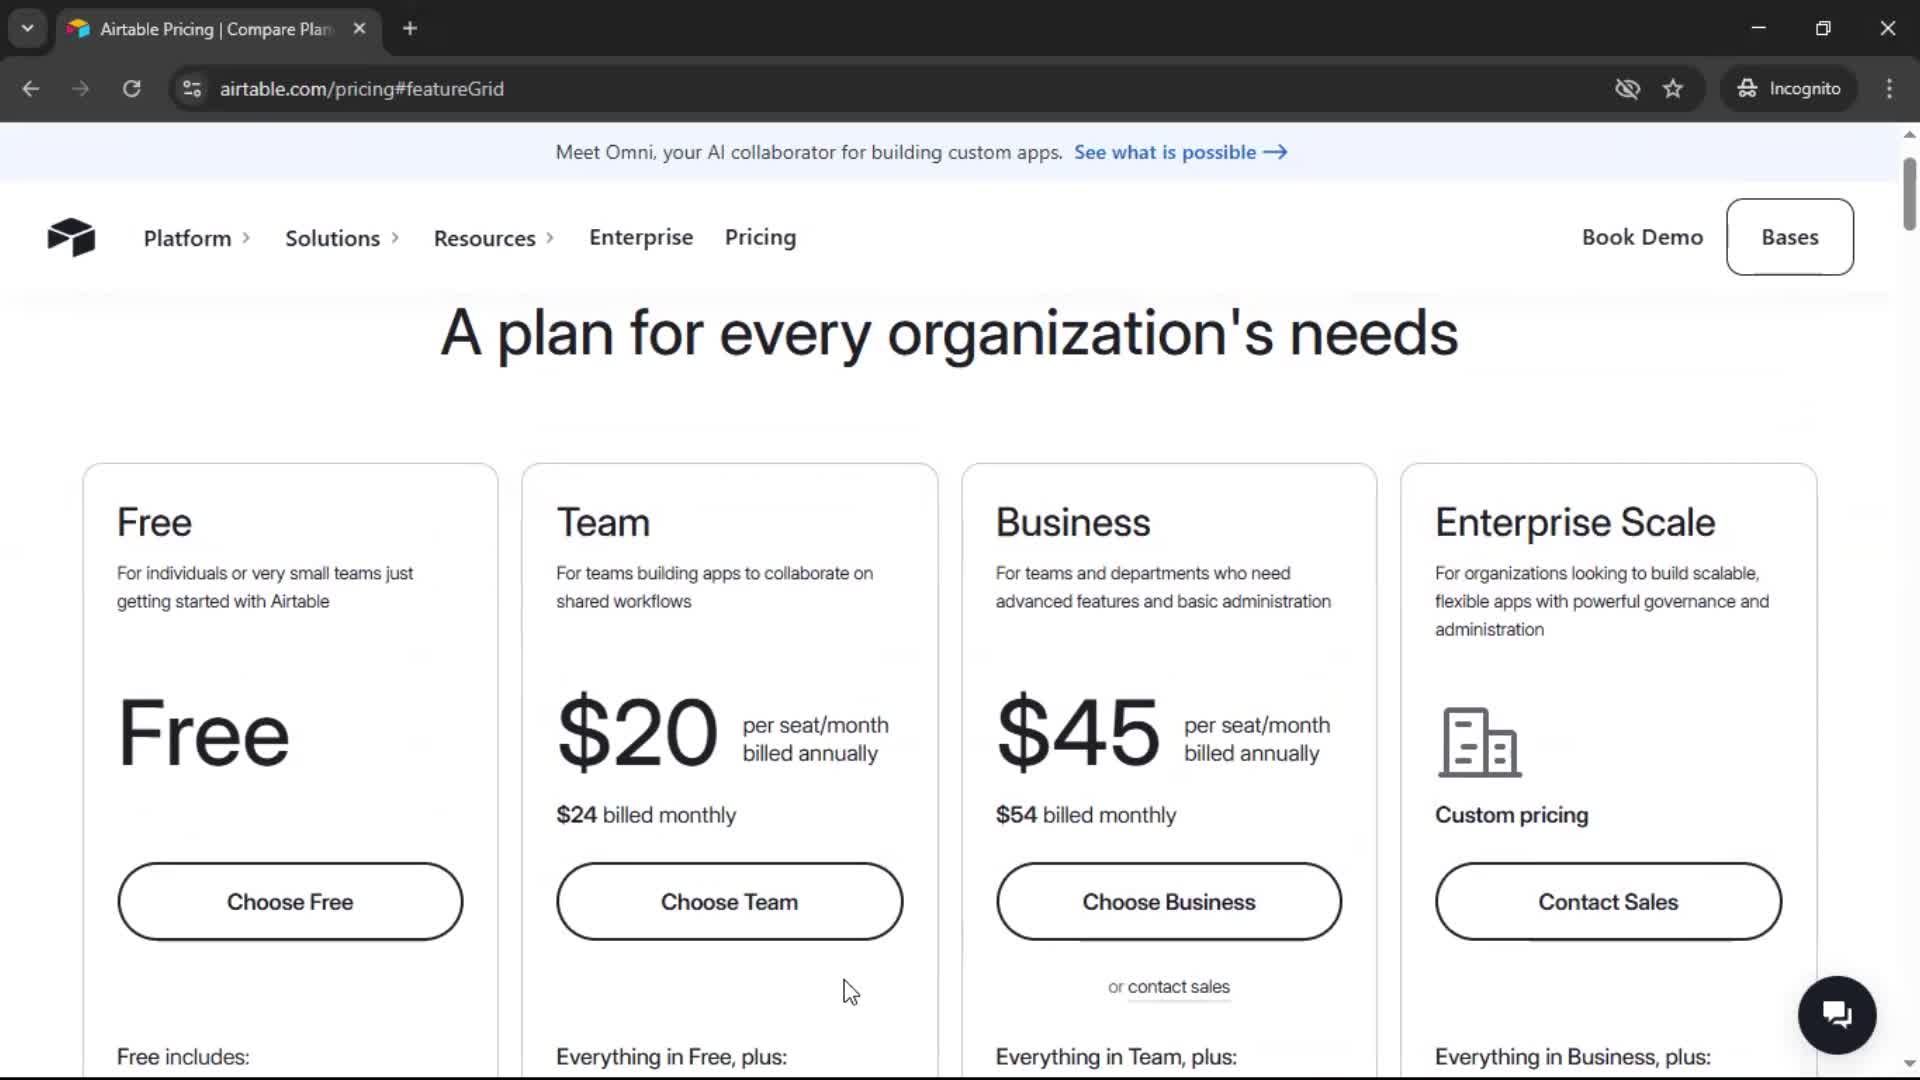Click the Choose Business button
The image size is (1920, 1080).
click(x=1168, y=901)
